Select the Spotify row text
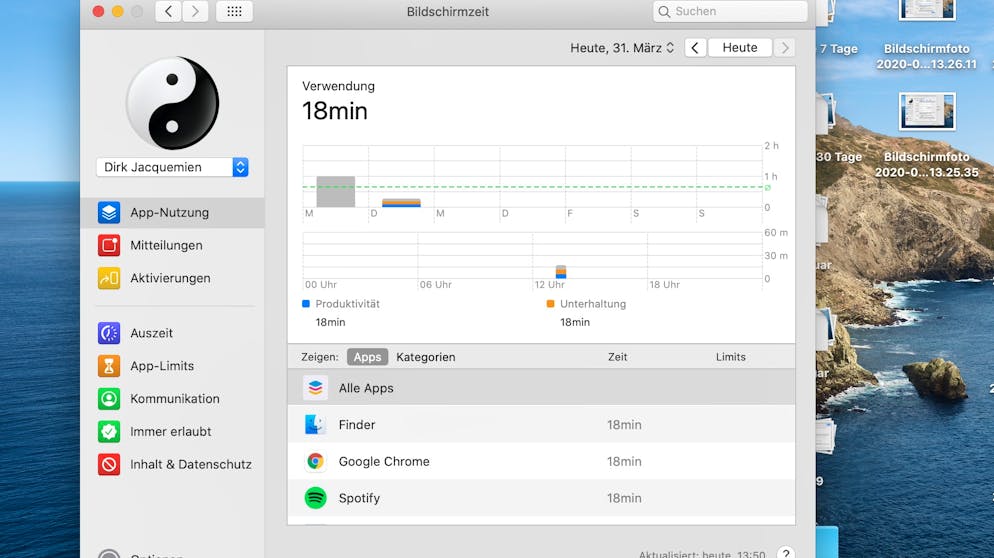This screenshot has width=994, height=558. (x=359, y=498)
